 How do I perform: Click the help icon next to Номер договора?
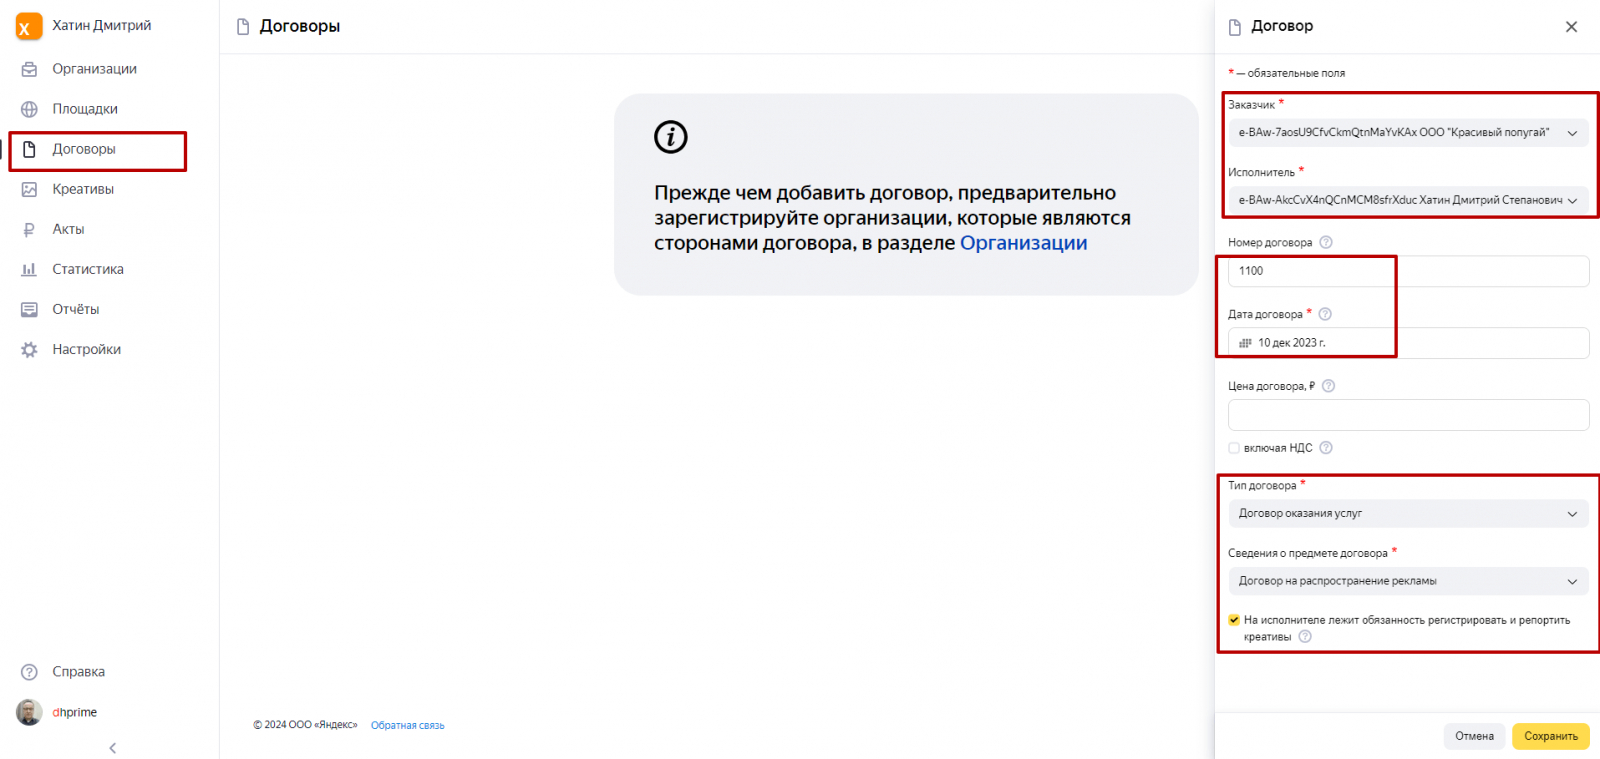click(x=1326, y=242)
